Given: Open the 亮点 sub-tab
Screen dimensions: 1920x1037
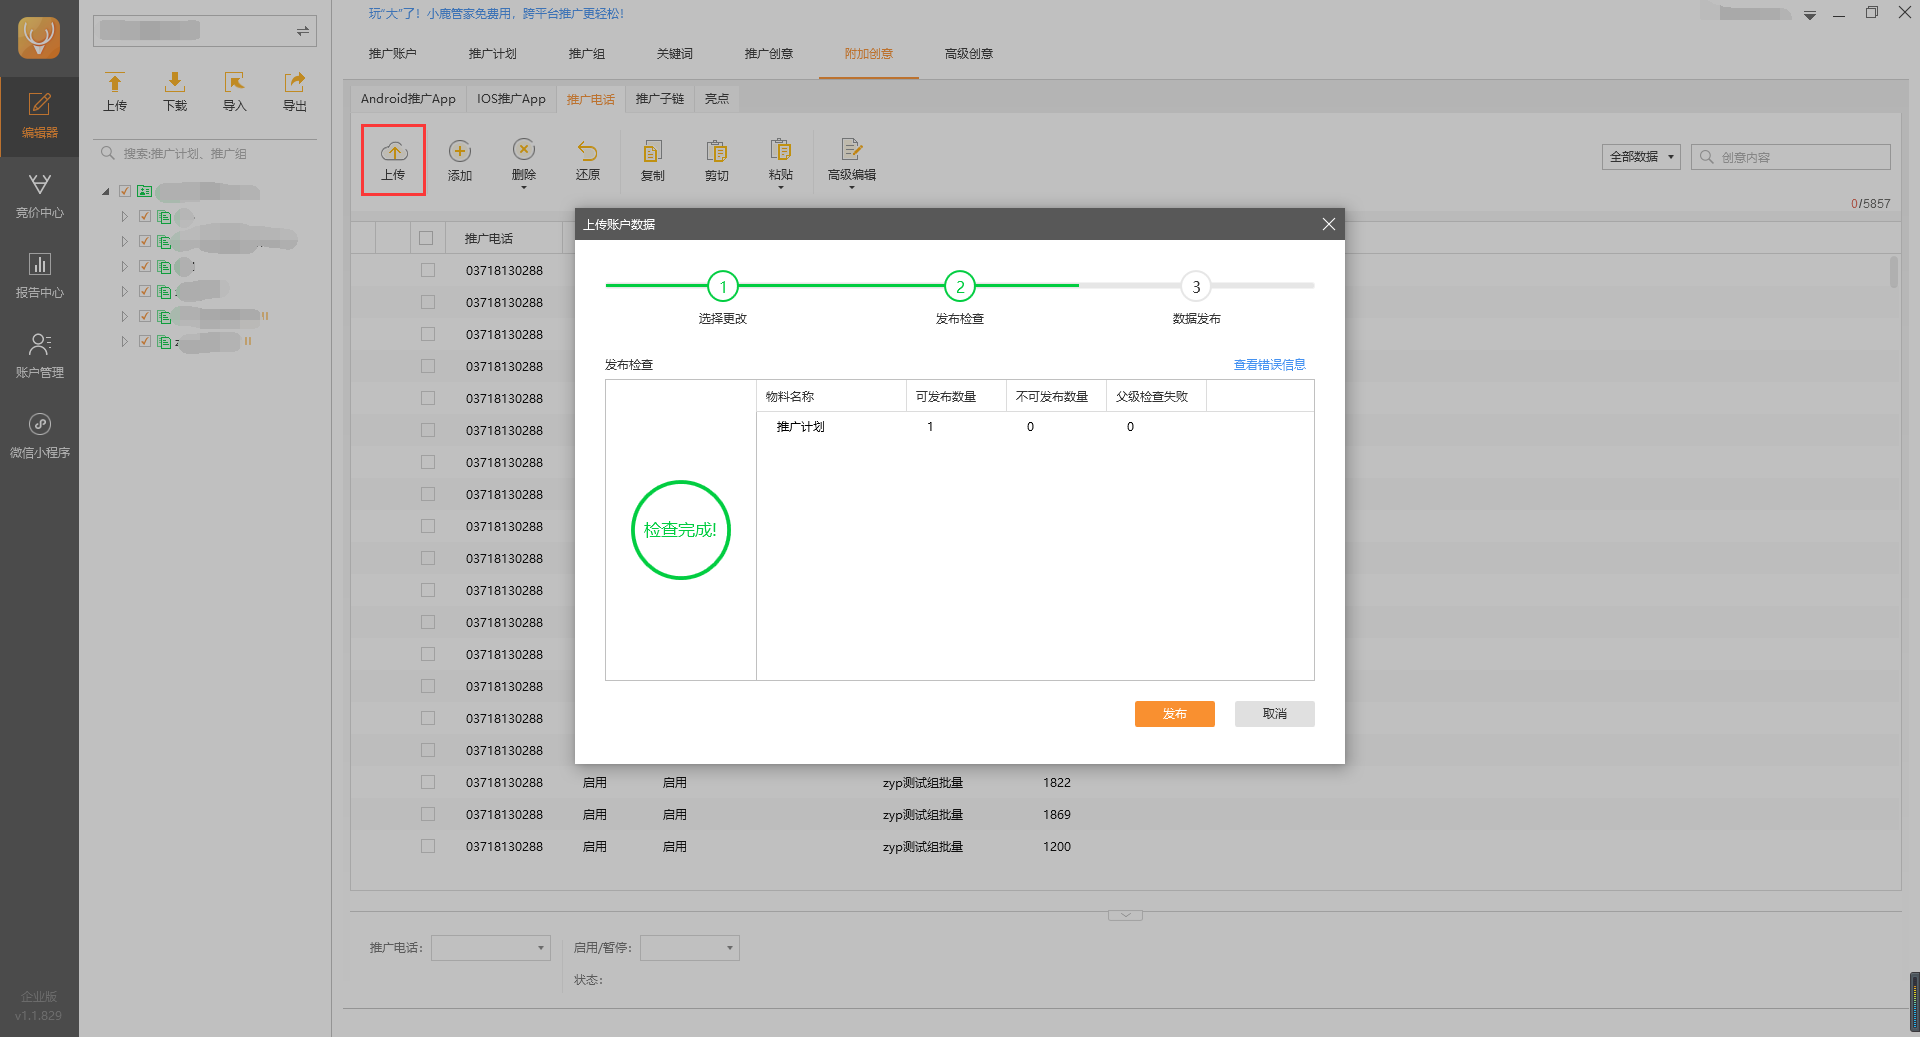Looking at the screenshot, I should click(x=717, y=99).
